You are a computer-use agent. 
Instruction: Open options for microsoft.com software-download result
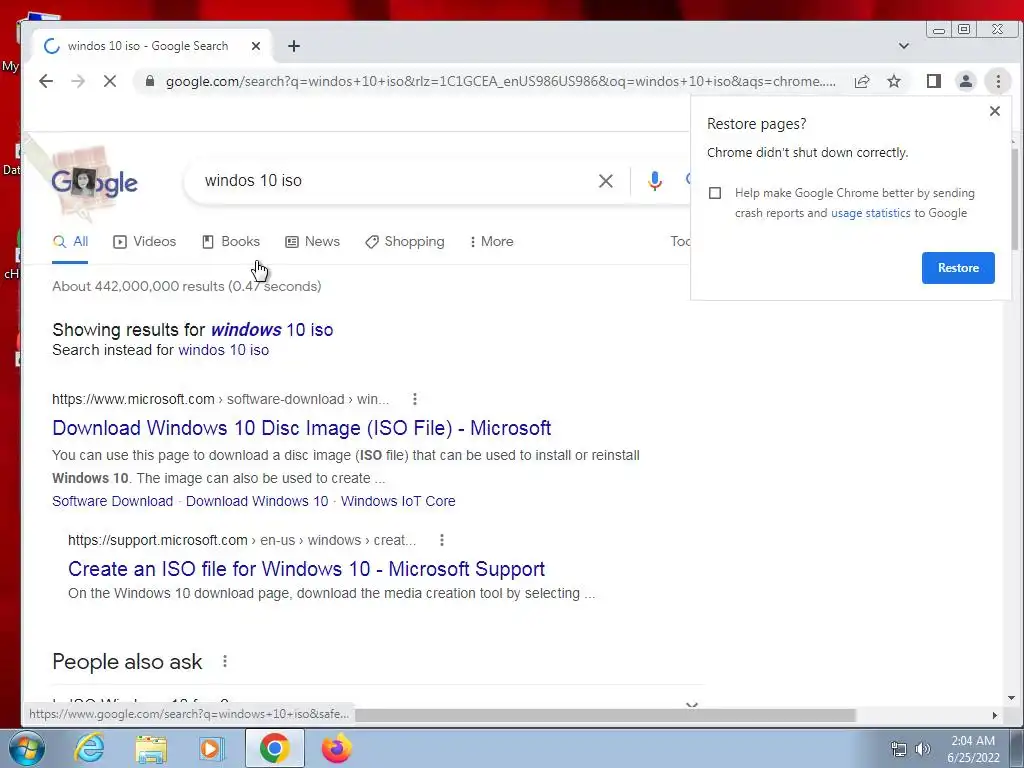415,399
